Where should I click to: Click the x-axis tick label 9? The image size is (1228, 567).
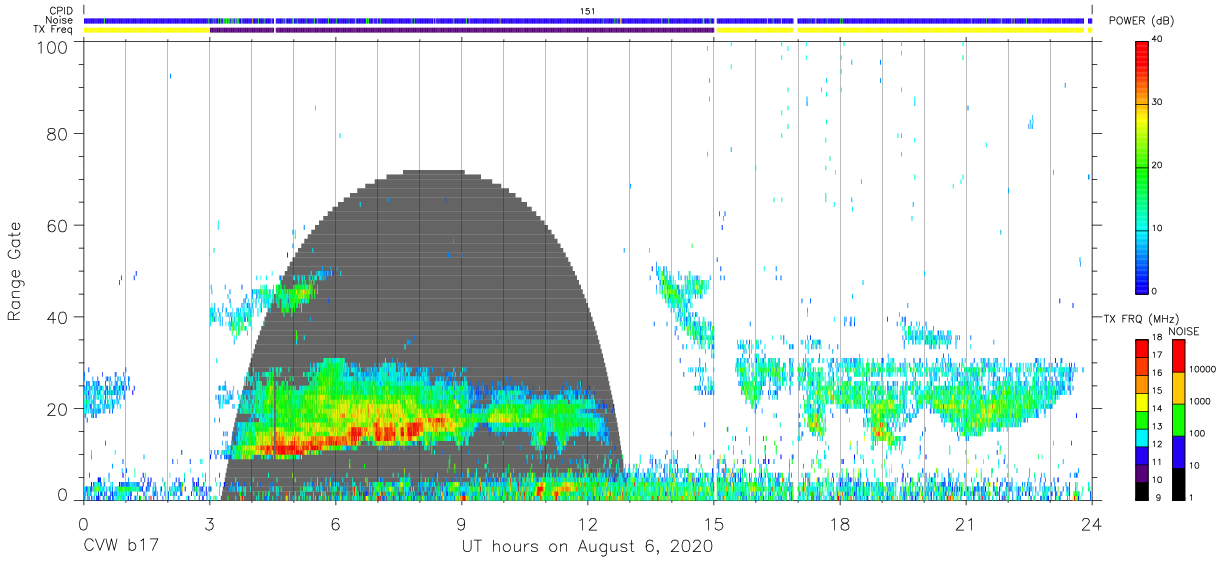point(461,523)
